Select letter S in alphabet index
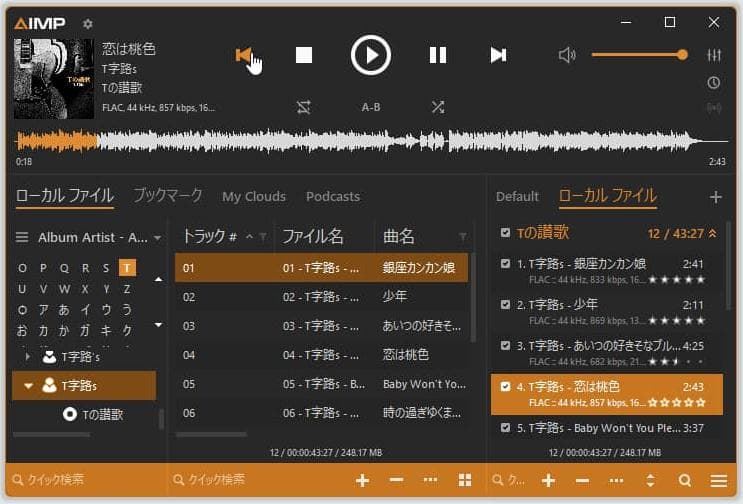This screenshot has width=743, height=504. pyautogui.click(x=106, y=268)
